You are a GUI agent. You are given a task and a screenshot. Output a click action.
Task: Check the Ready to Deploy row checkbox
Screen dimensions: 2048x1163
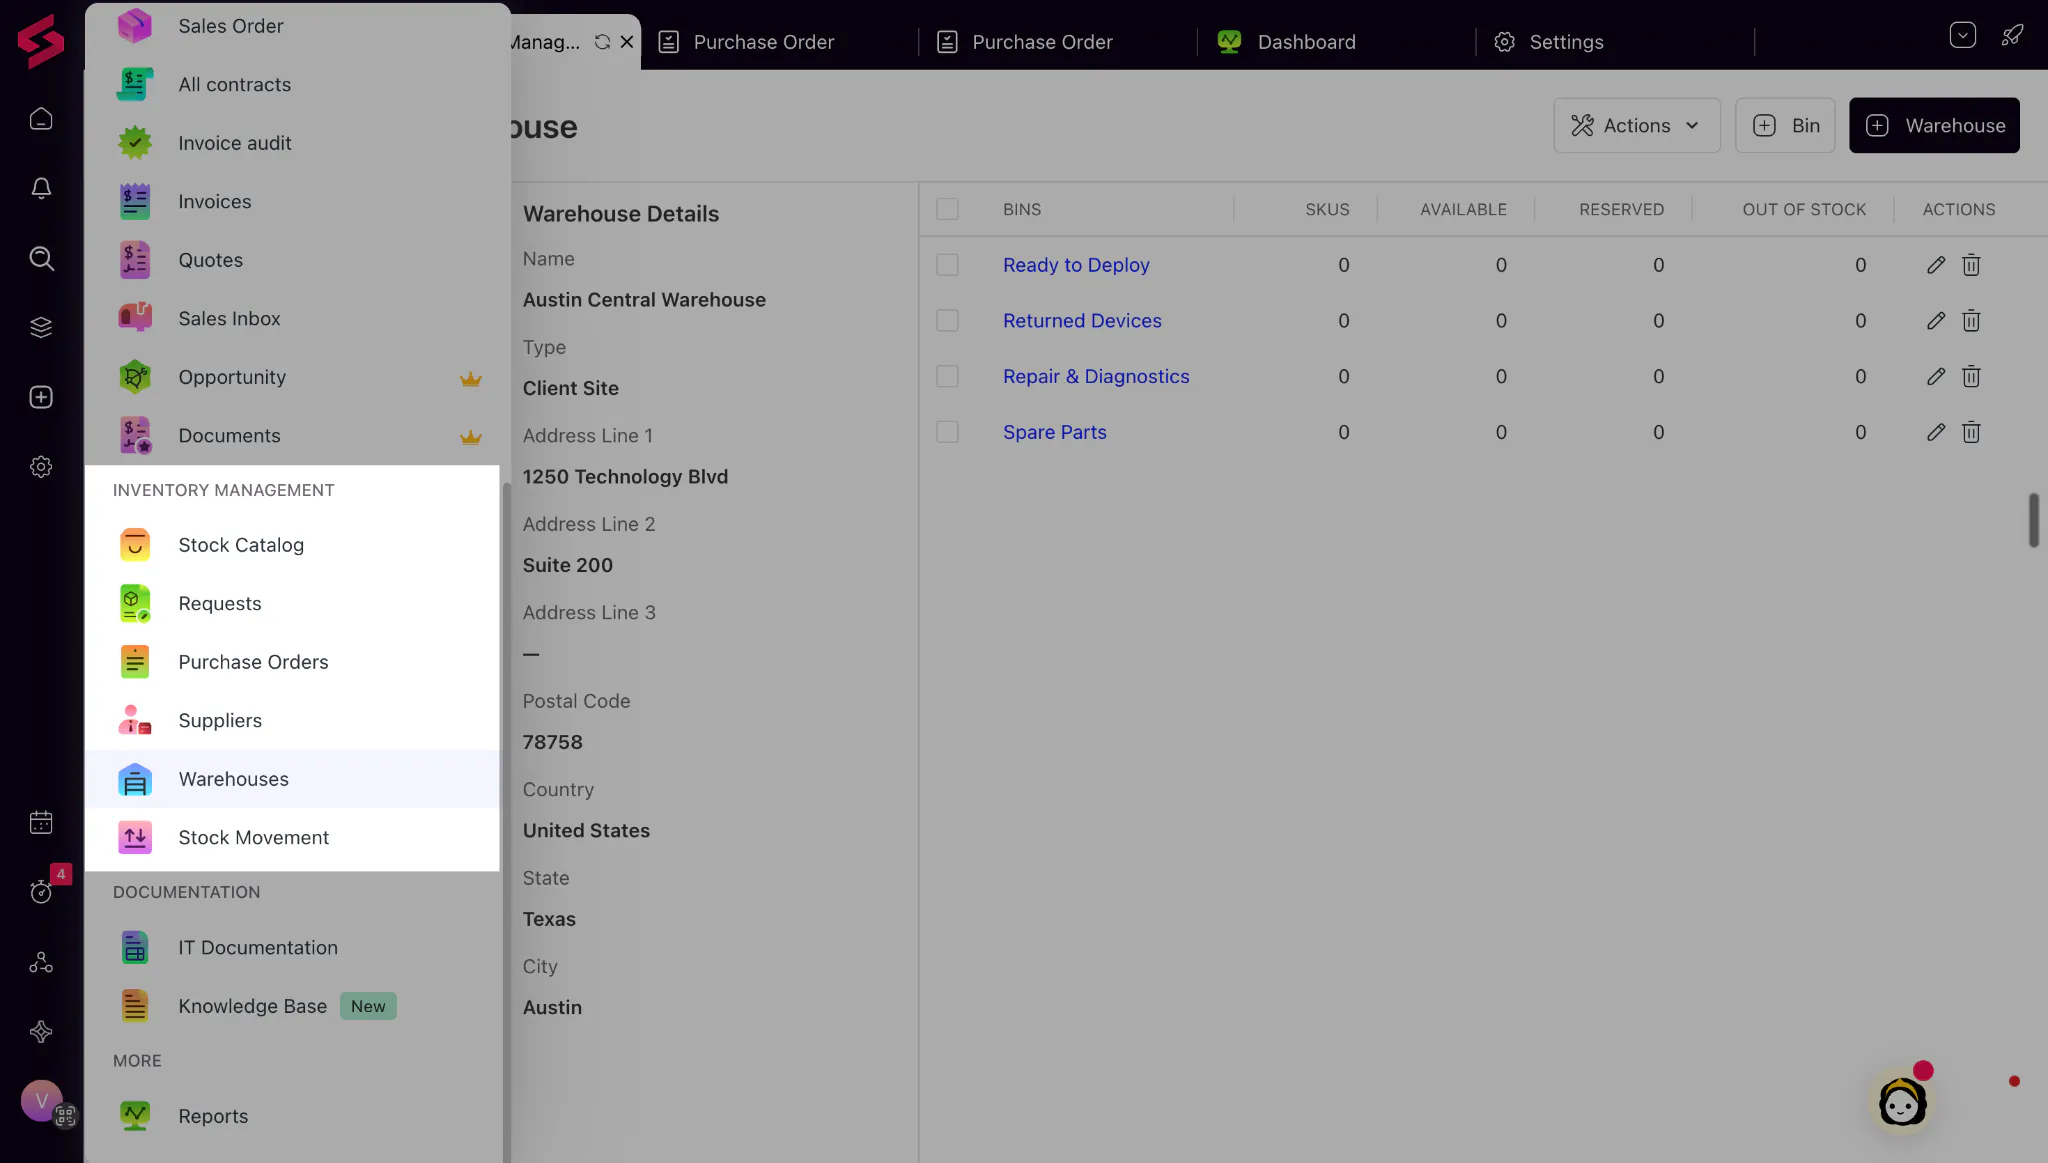947,265
